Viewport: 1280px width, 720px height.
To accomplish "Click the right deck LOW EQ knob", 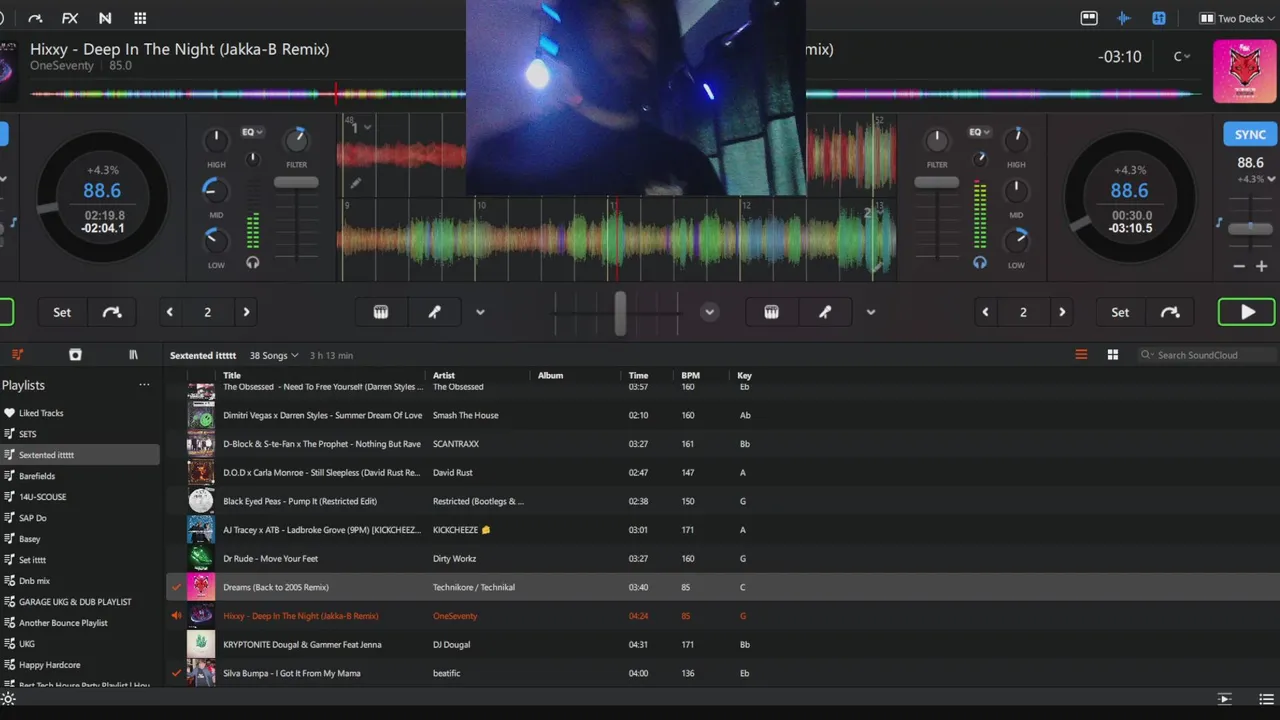I will tap(1016, 240).
